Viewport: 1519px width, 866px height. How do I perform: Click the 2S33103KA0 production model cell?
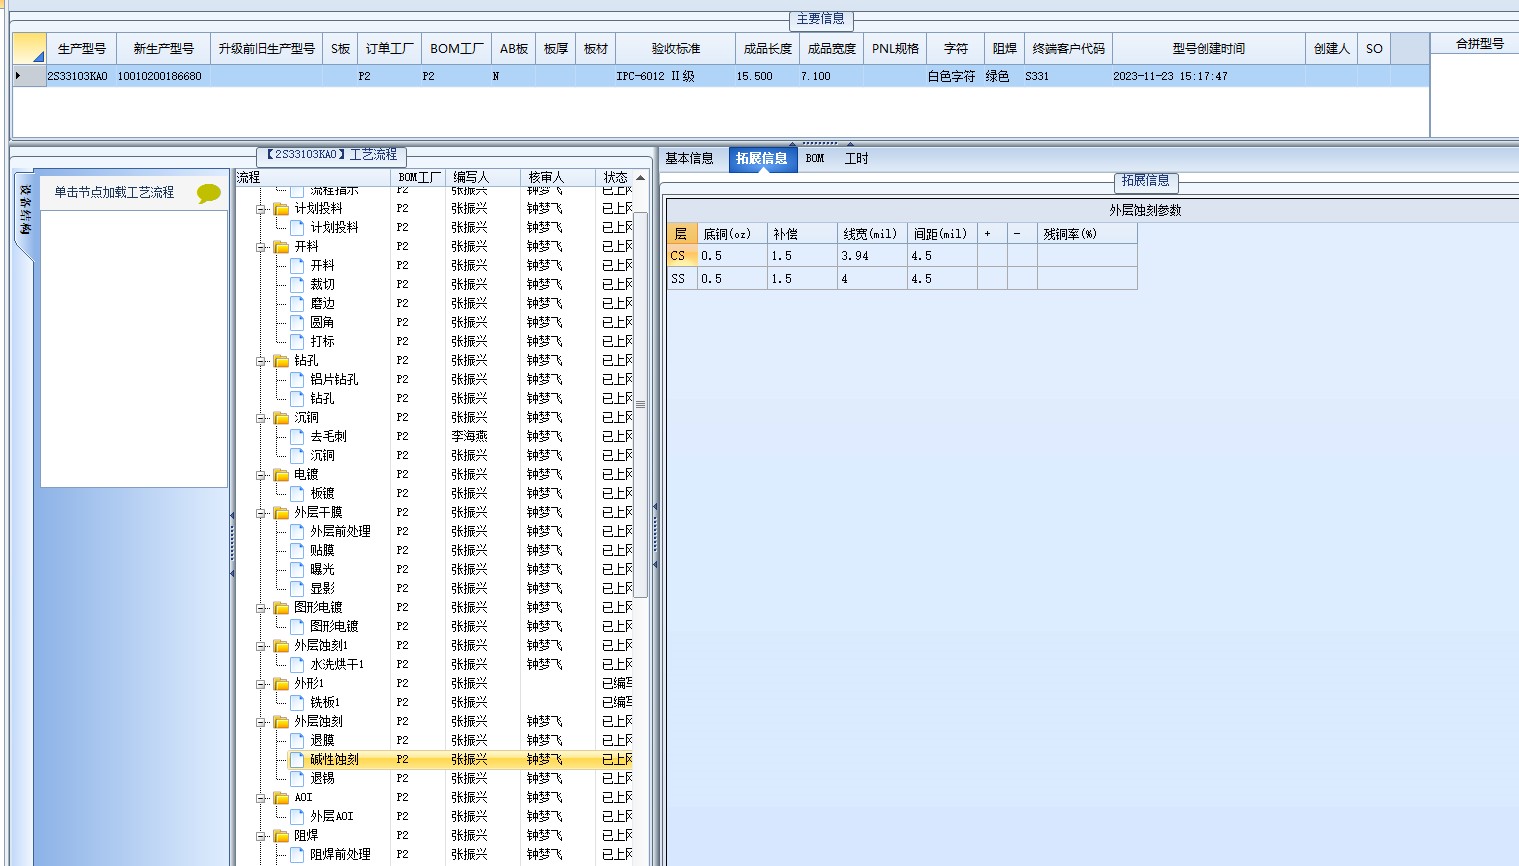pyautogui.click(x=81, y=76)
